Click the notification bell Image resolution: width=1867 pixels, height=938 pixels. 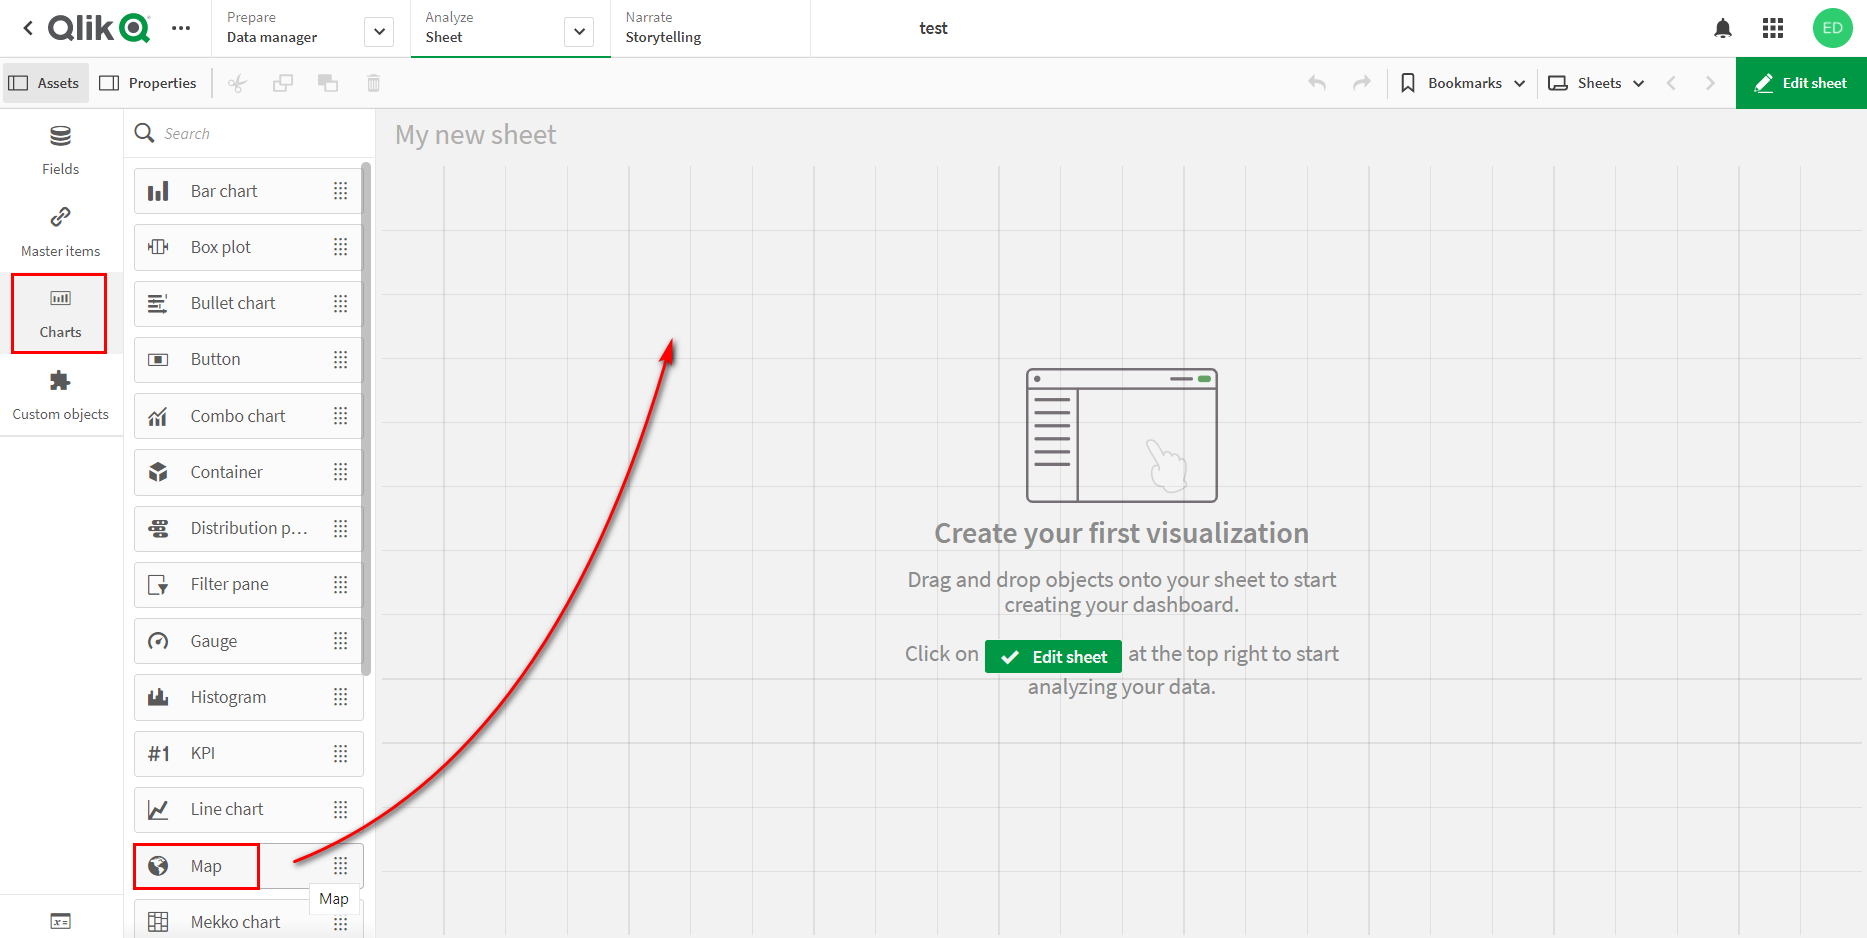click(x=1722, y=28)
